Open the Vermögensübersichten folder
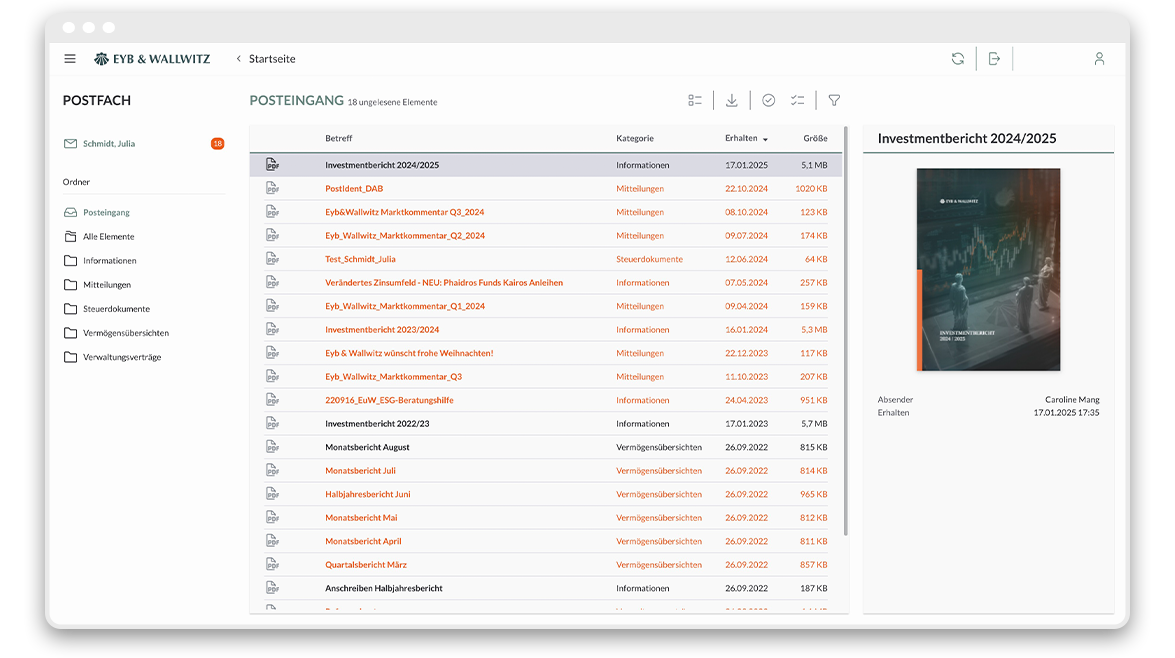 pyautogui.click(x=126, y=332)
